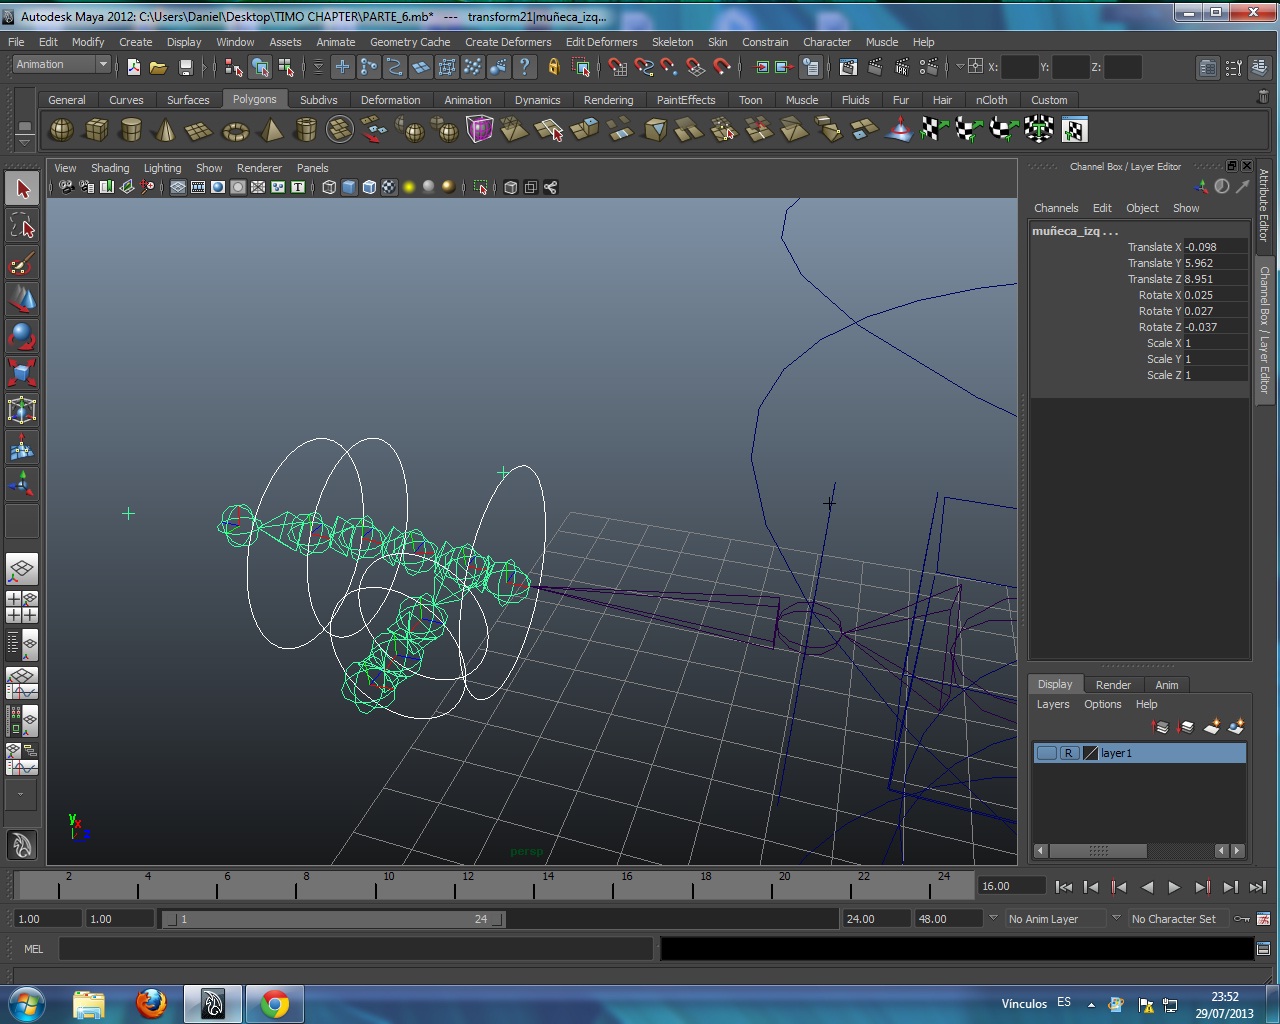Switch to single perspective view layout
Image resolution: width=1280 pixels, height=1024 pixels.
coord(22,570)
